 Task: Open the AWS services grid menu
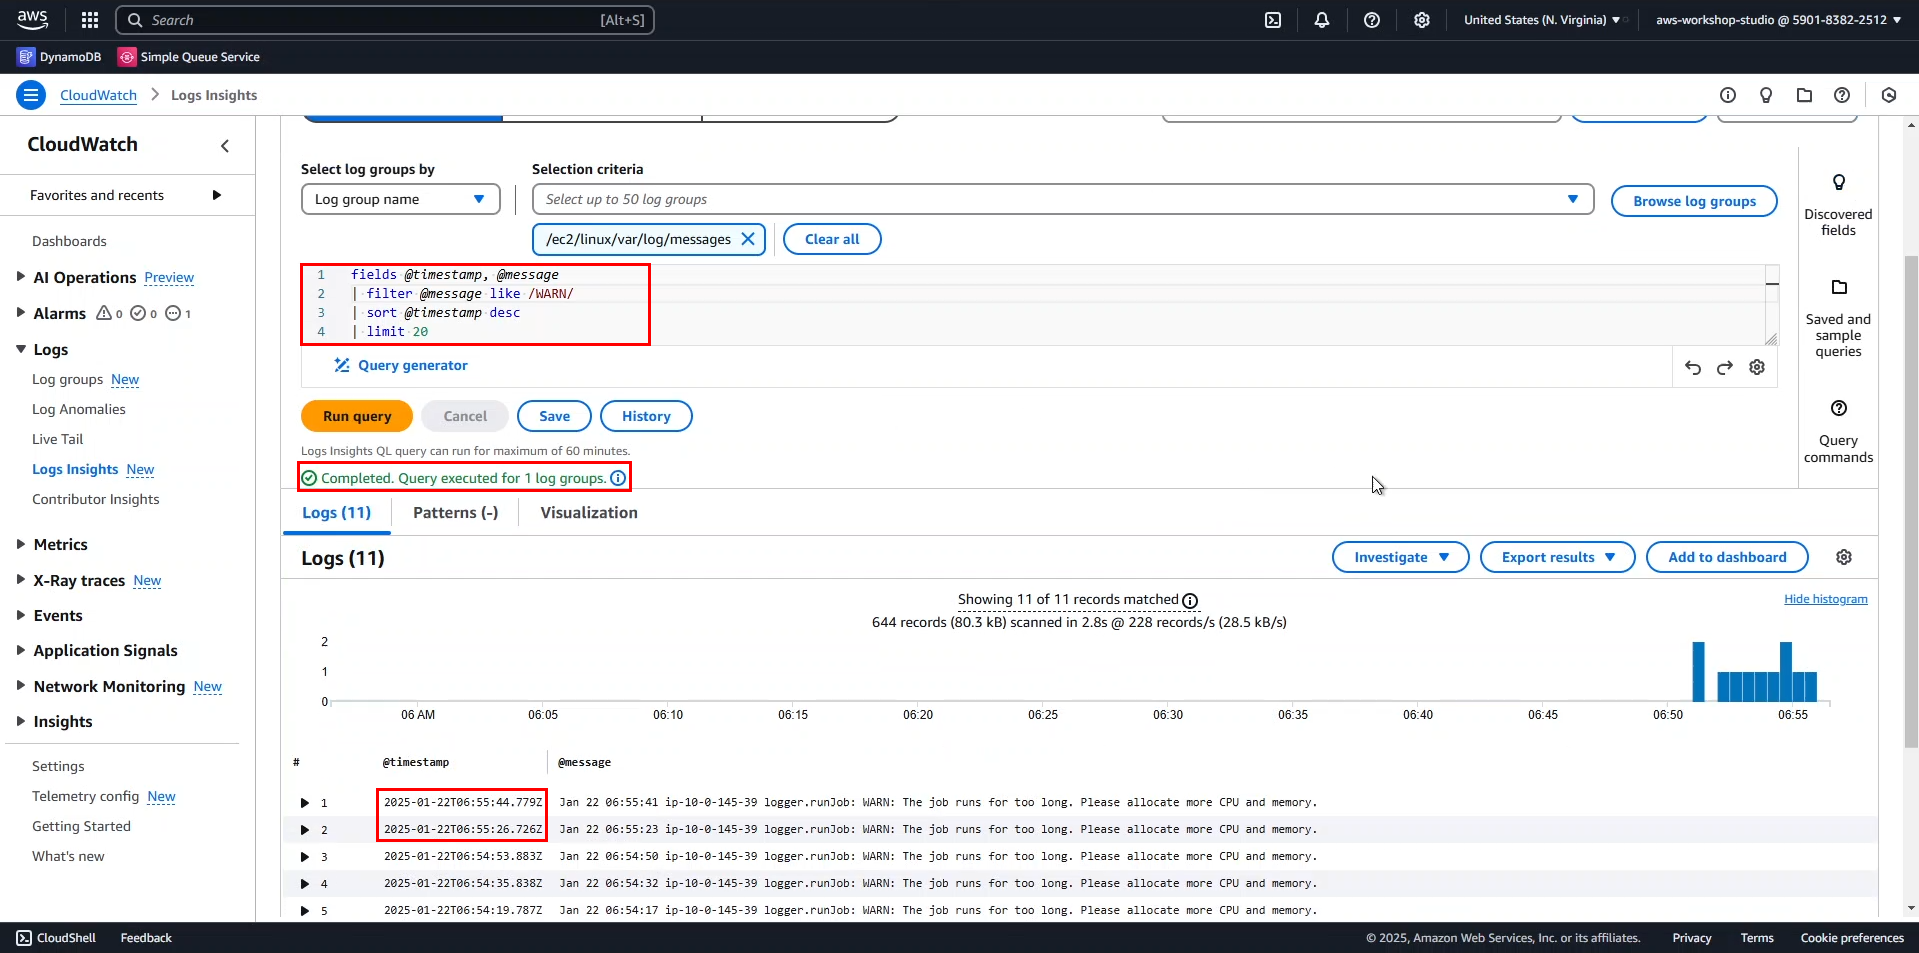coord(90,20)
